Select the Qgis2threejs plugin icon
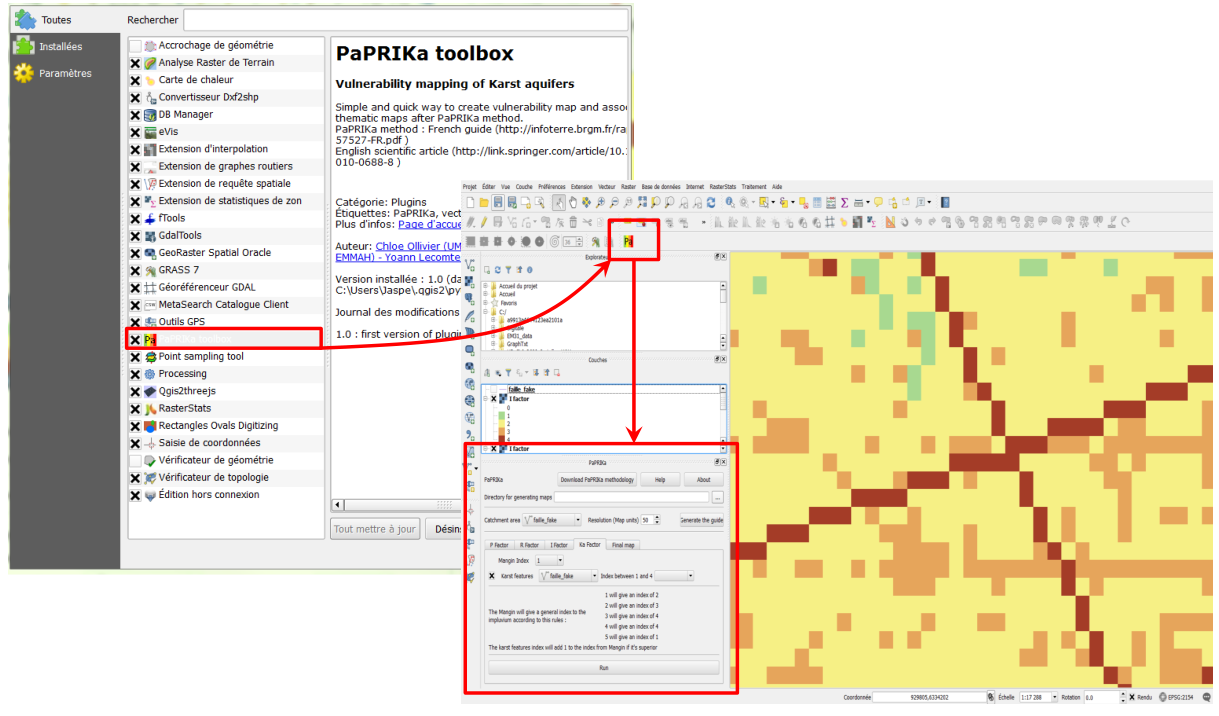1219x716 pixels. click(x=150, y=391)
